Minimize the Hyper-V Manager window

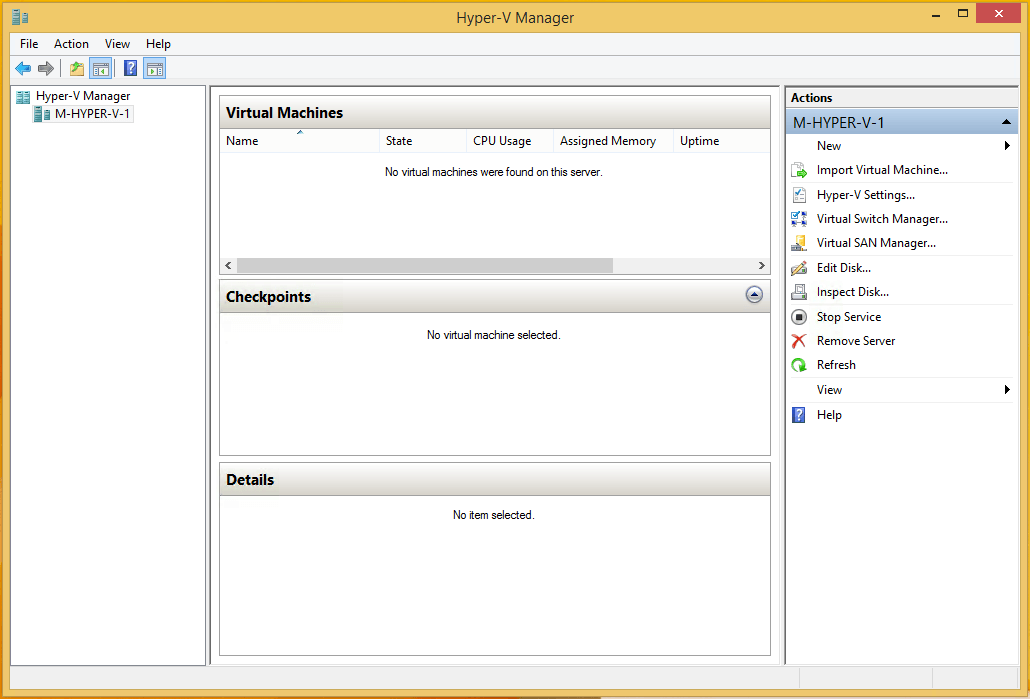click(x=936, y=14)
